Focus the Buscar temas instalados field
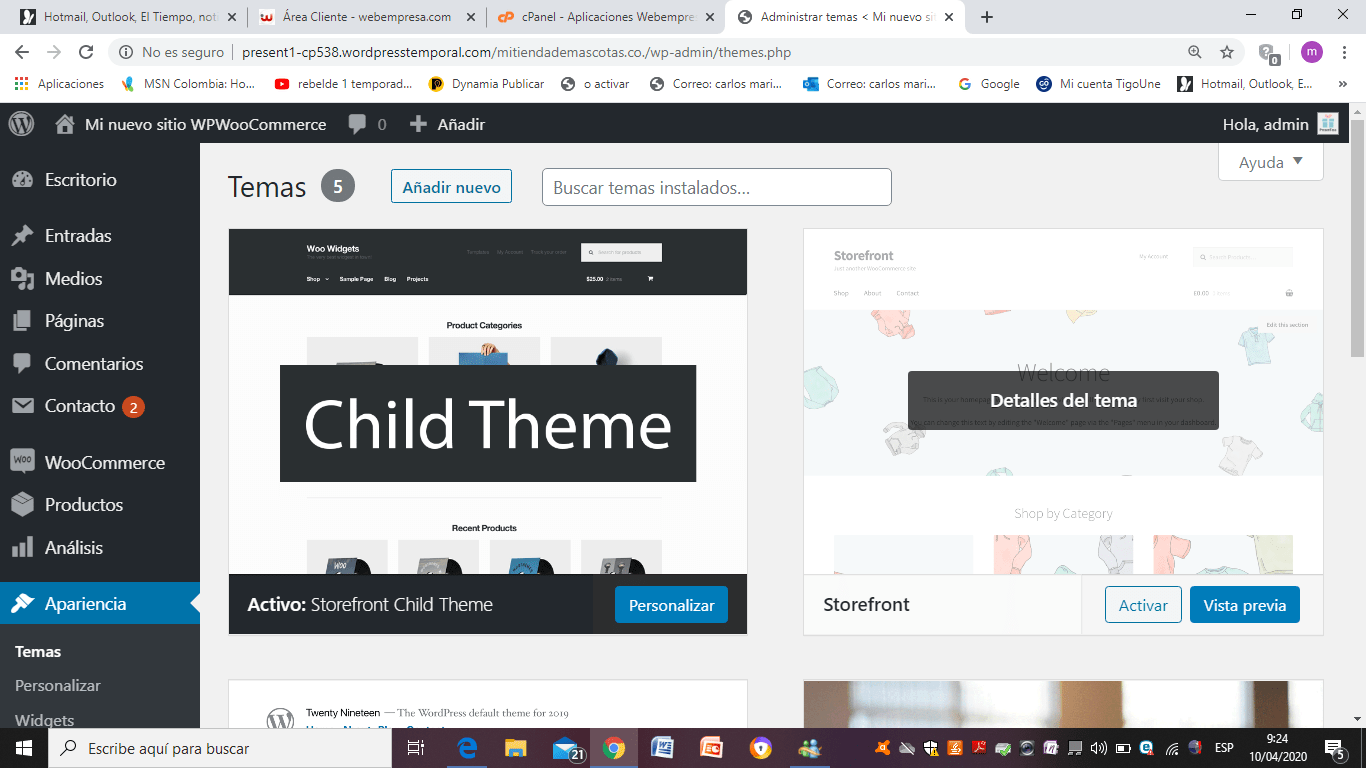Viewport: 1366px width, 768px height. (x=716, y=187)
